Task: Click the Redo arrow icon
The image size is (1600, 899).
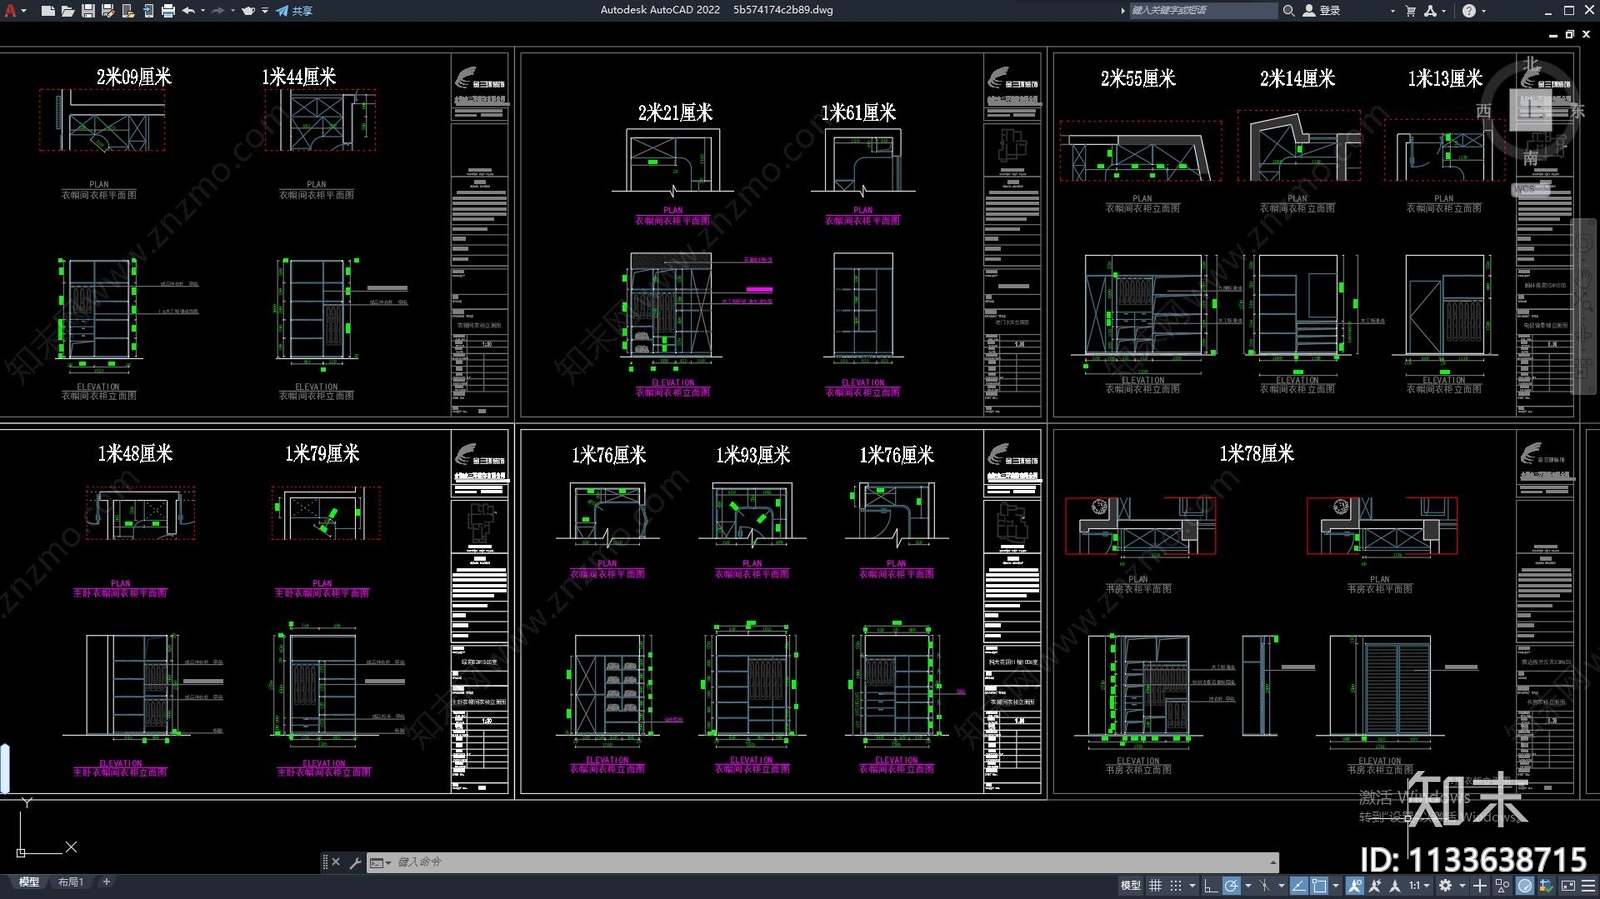Action: 218,11
